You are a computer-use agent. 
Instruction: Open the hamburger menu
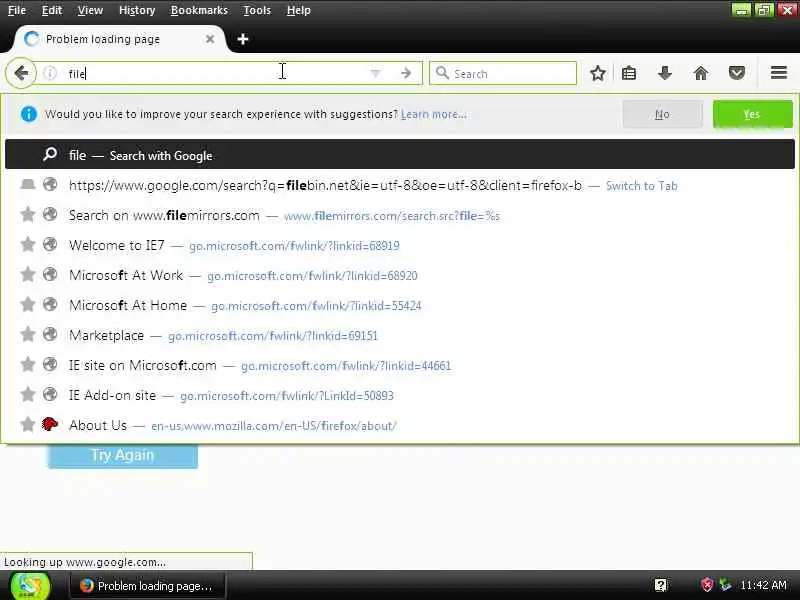point(779,73)
